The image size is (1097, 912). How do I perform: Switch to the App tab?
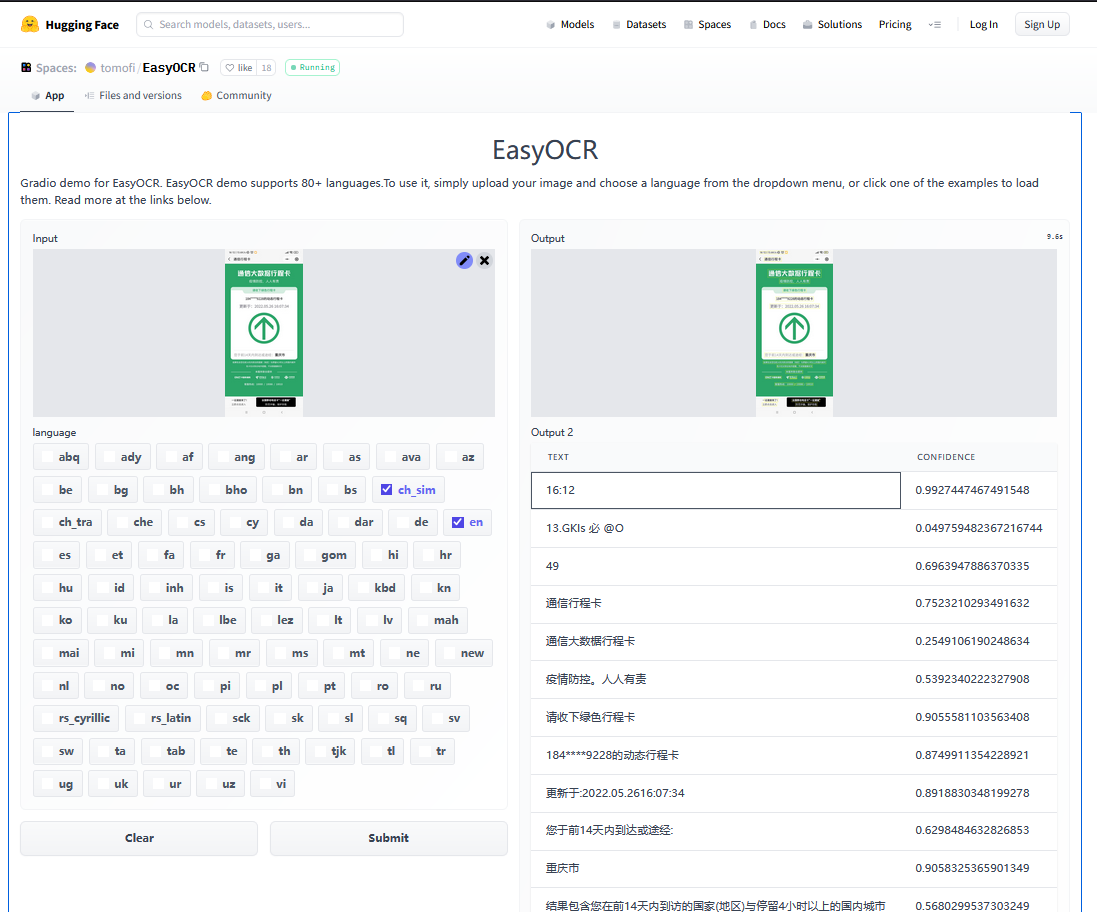[x=48, y=96]
